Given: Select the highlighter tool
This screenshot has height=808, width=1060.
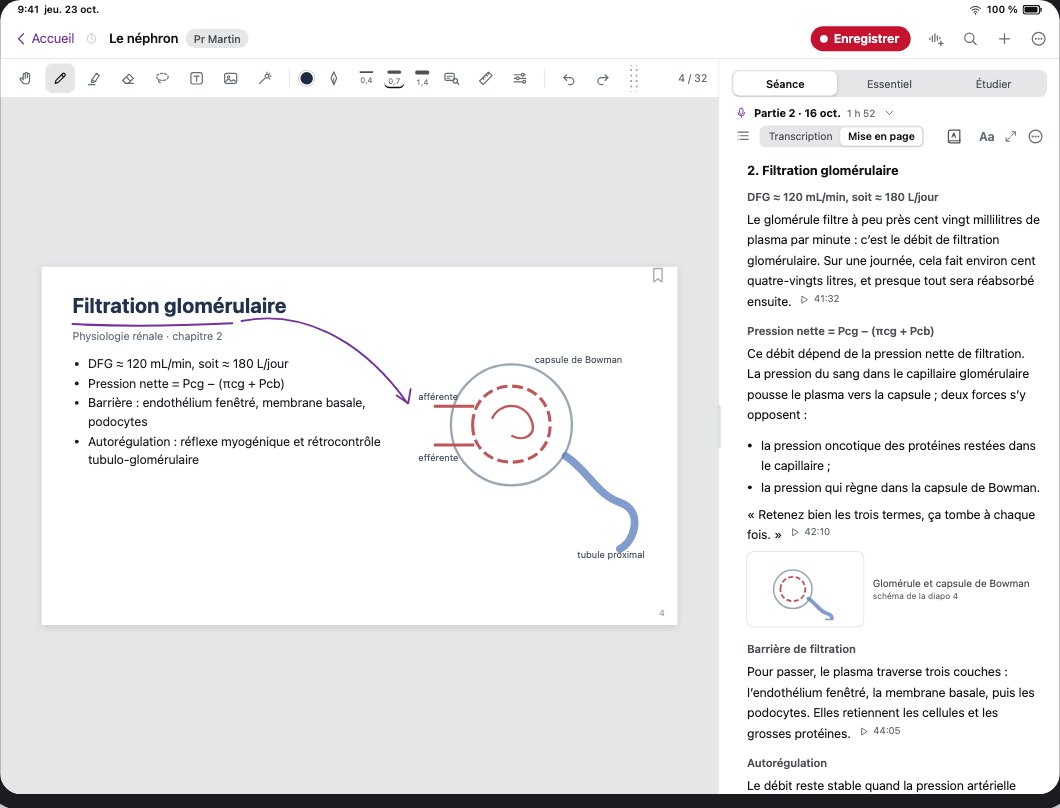Looking at the screenshot, I should point(94,78).
